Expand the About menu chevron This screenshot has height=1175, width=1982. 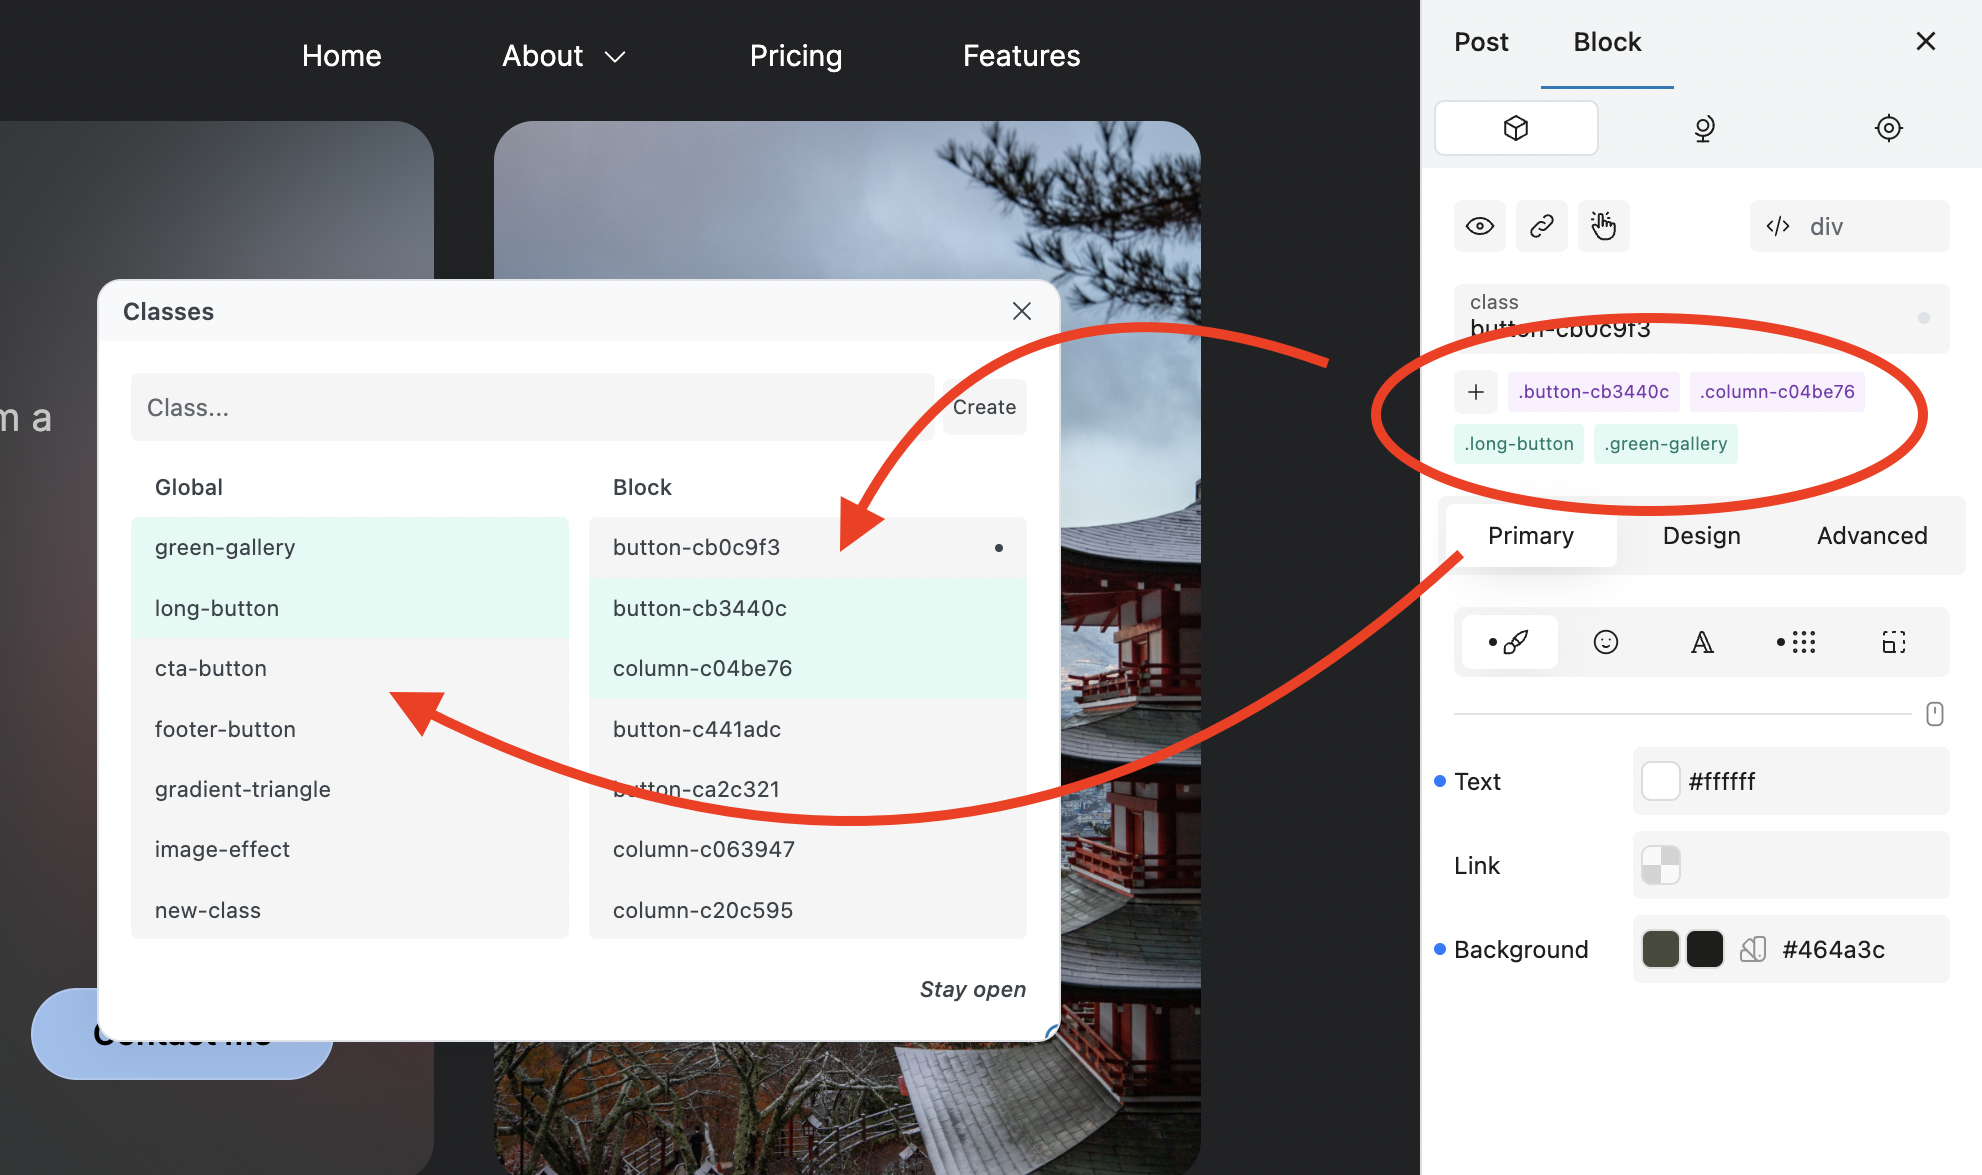[x=616, y=57]
